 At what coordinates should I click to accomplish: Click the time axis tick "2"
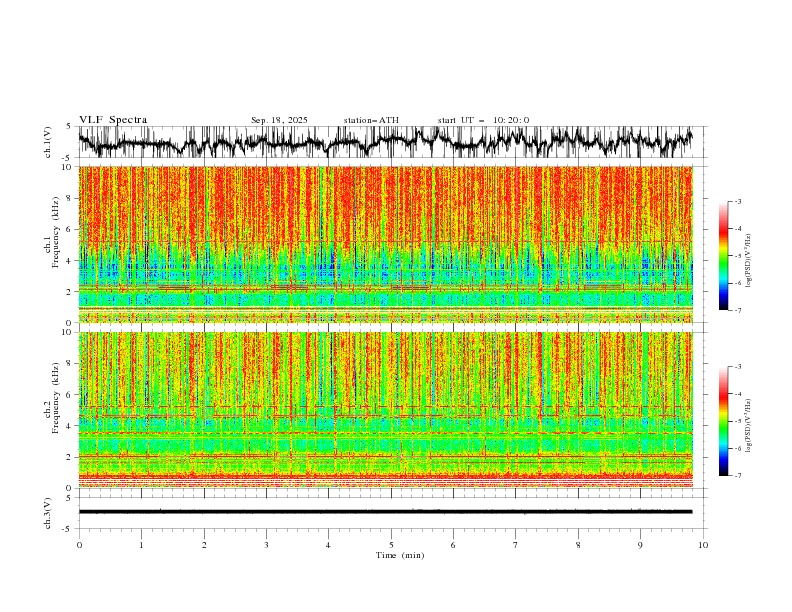(204, 545)
